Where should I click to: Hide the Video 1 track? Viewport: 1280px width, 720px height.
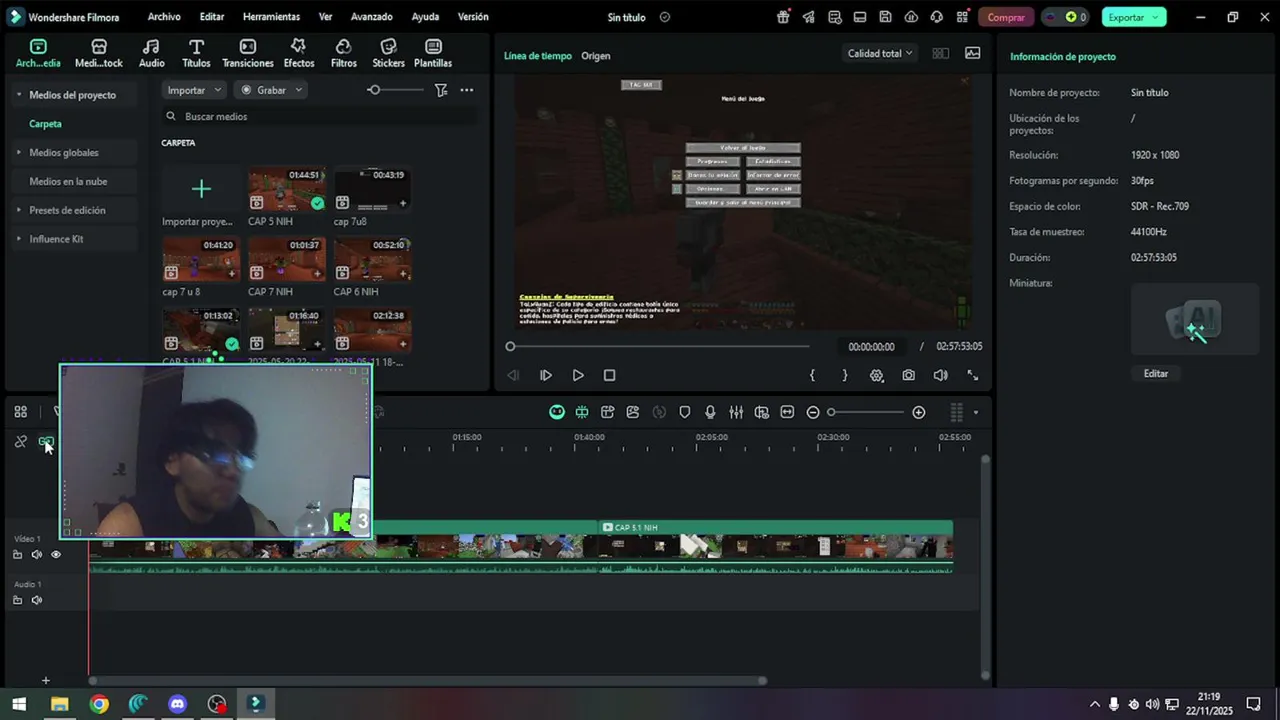tap(56, 554)
